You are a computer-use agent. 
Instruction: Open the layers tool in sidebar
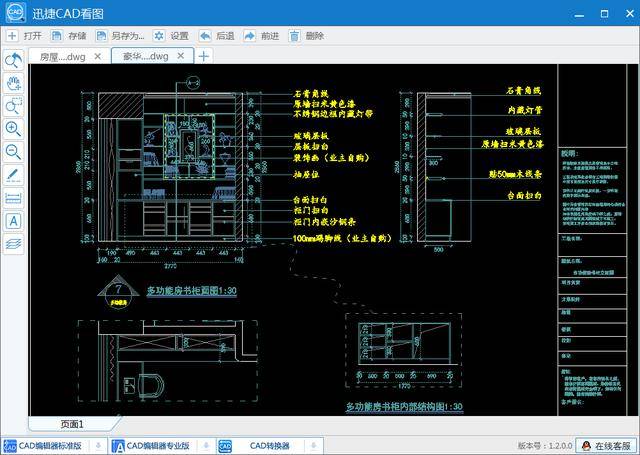13,244
